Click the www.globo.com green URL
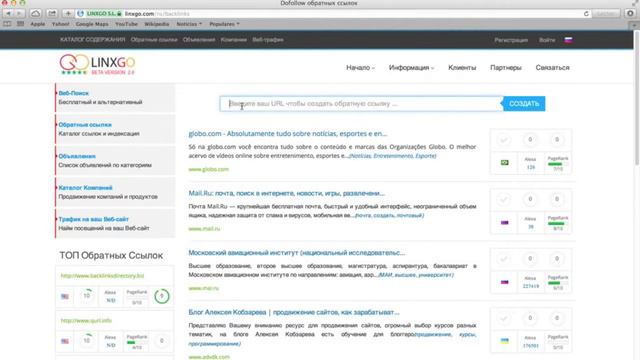Image resolution: width=640 pixels, height=360 pixels. (209, 169)
